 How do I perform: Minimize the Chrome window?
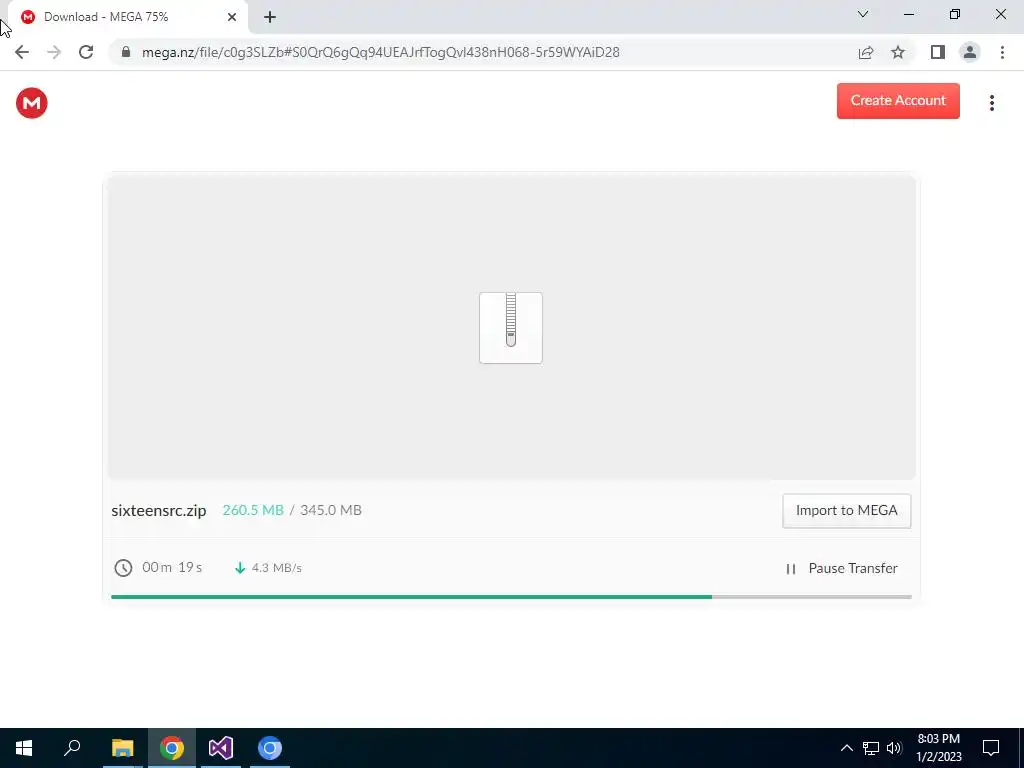pos(908,14)
